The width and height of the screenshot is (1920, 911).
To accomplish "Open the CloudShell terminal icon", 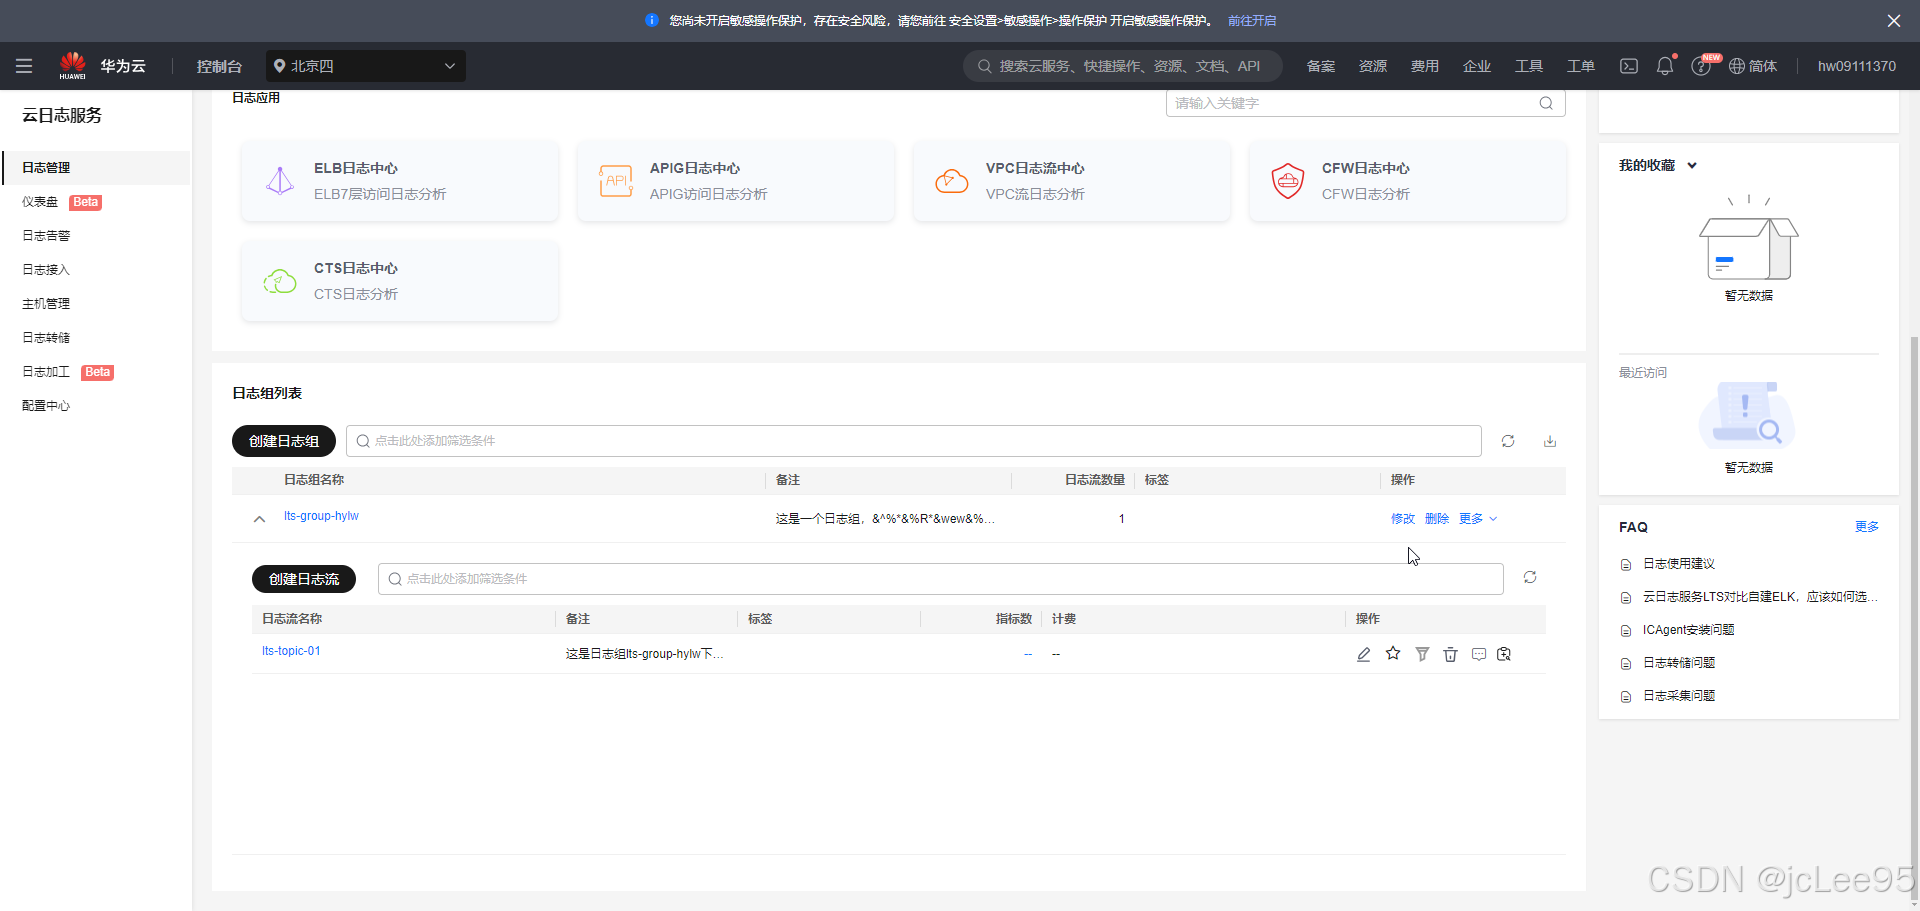I will pos(1629,66).
